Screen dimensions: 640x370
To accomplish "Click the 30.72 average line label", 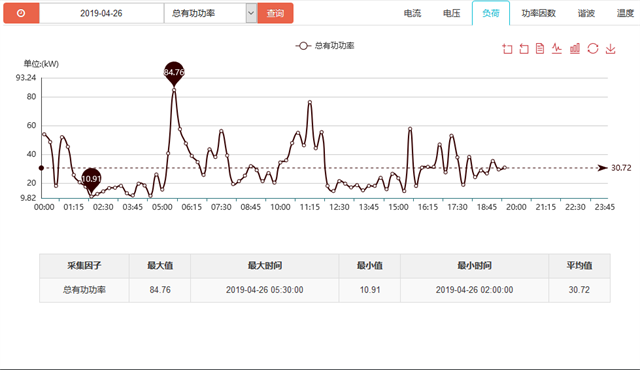I will coord(621,168).
